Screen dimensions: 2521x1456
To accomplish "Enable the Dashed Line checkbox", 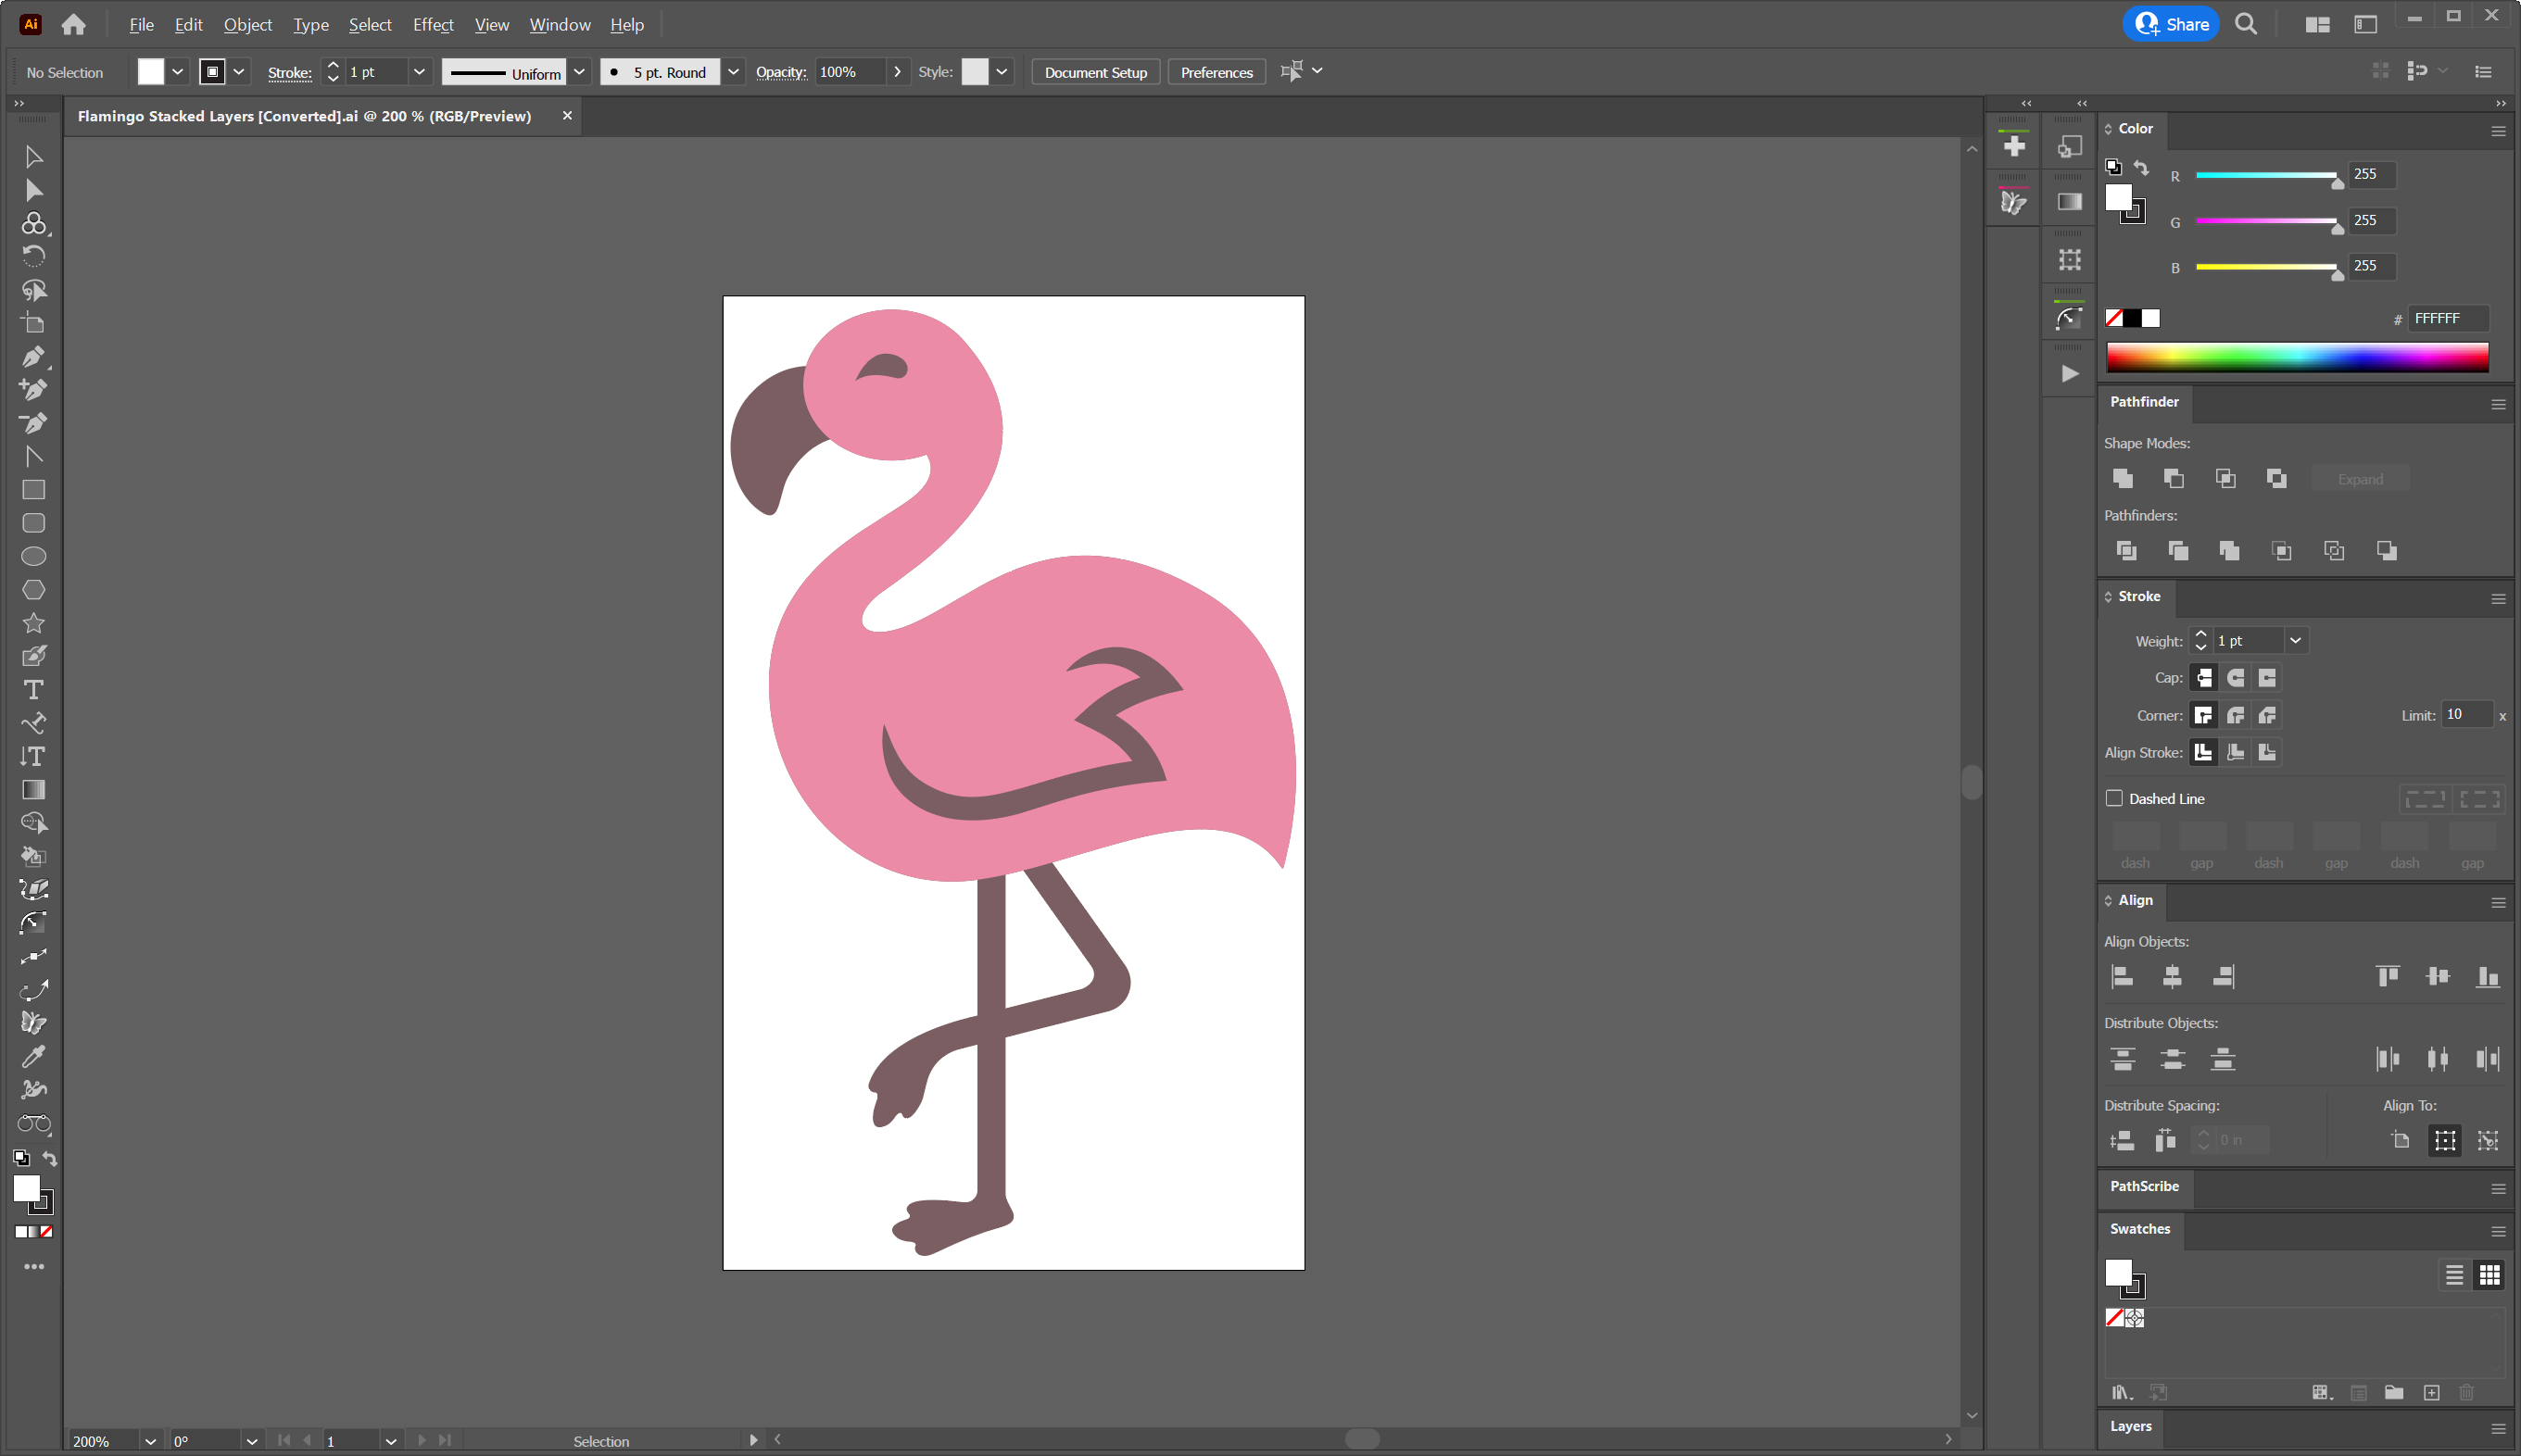I will point(2114,798).
